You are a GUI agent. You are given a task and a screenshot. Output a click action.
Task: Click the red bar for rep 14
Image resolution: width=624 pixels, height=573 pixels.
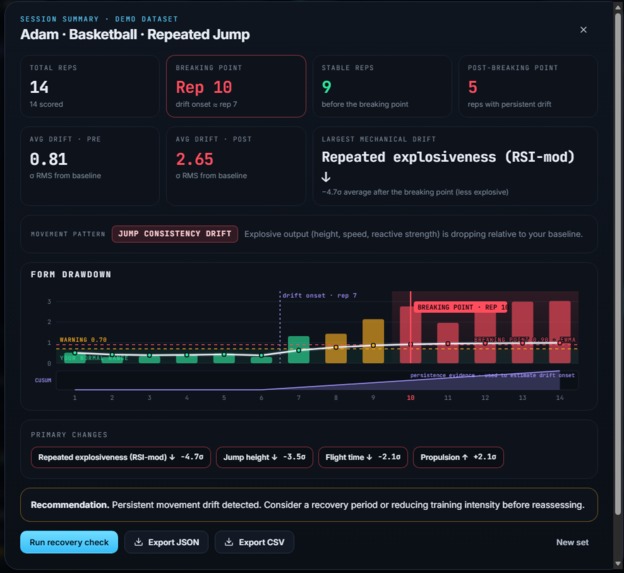click(560, 332)
